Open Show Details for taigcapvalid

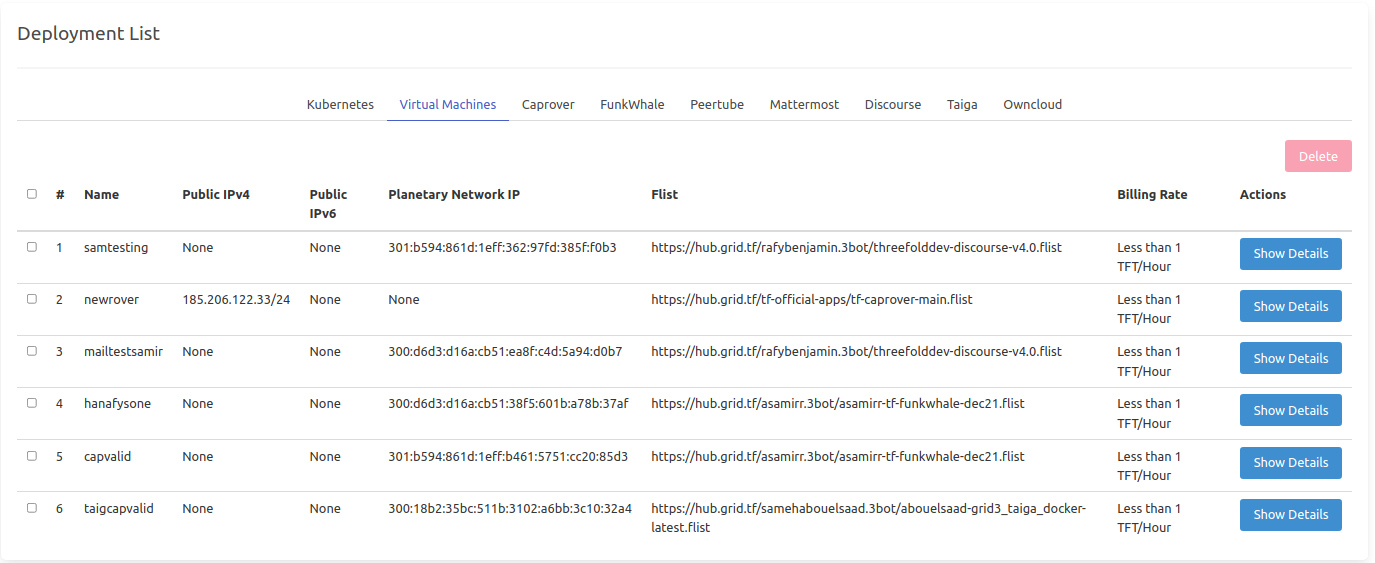coord(1290,515)
